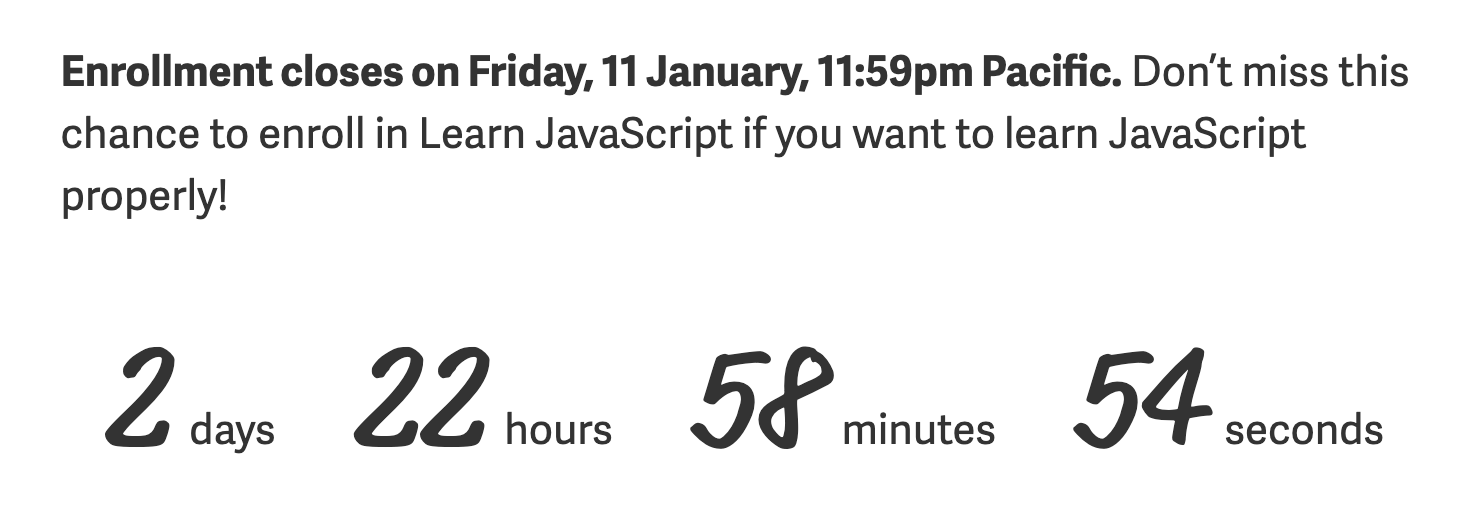Image resolution: width=1470 pixels, height=530 pixels.
Task: Click the "seconds" countdown label
Action: 1303,431
